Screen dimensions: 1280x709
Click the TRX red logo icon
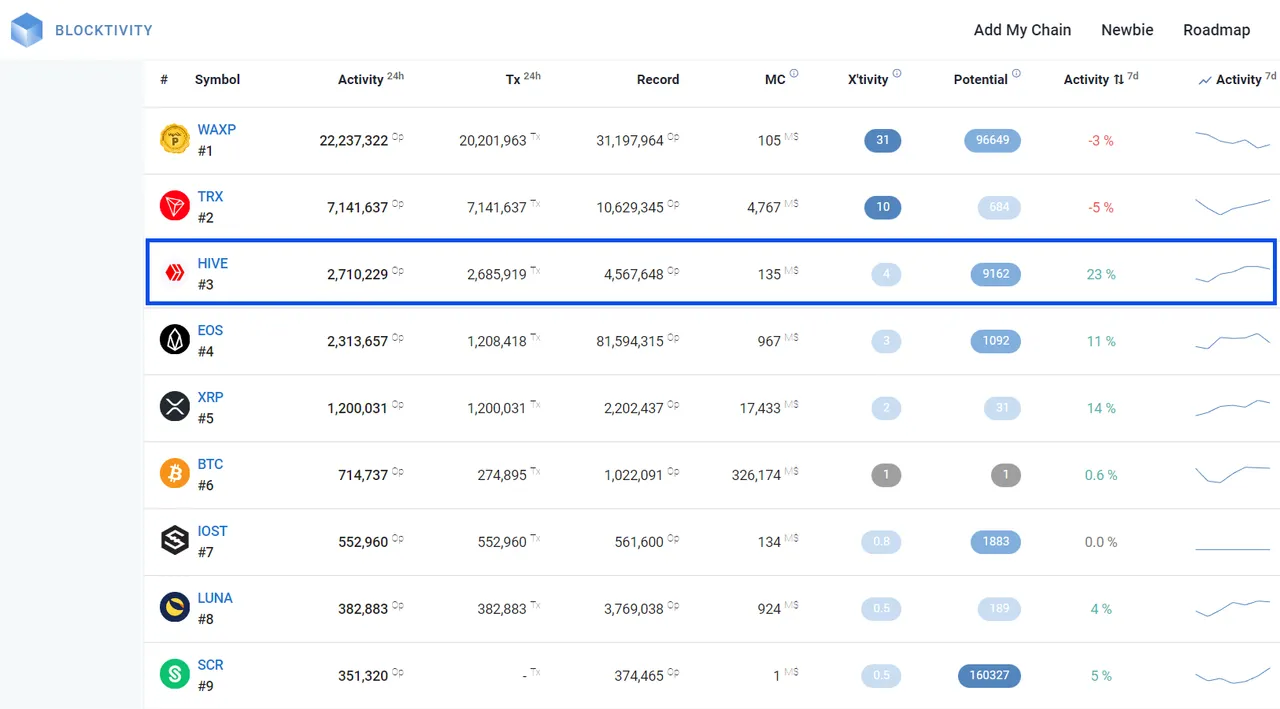pyautogui.click(x=175, y=206)
